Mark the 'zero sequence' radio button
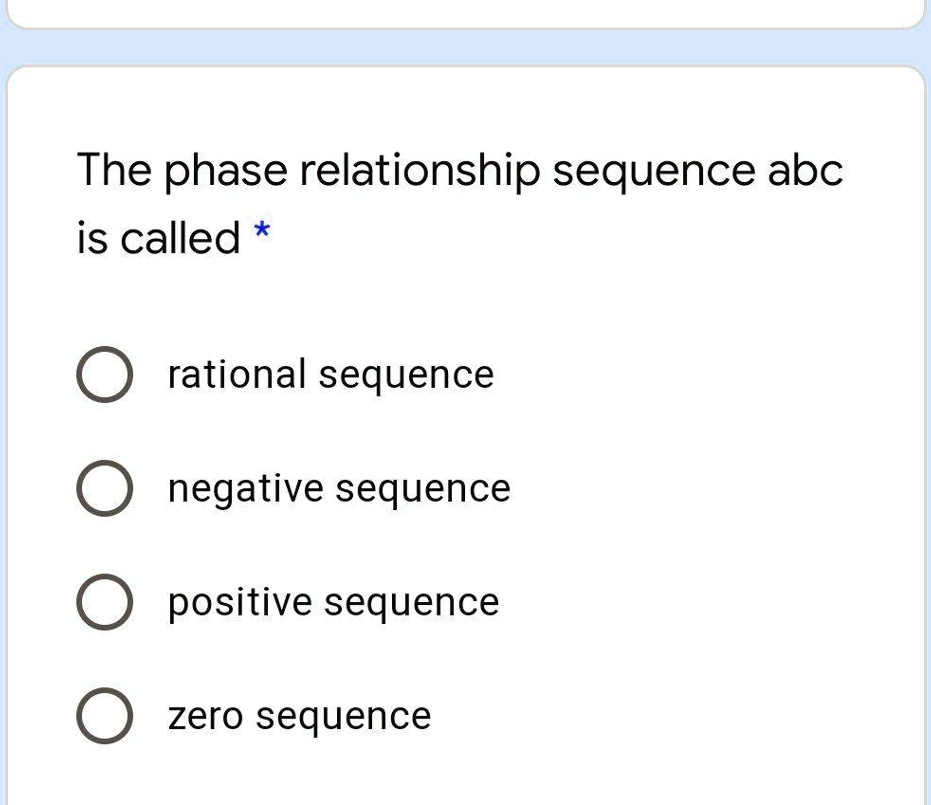This screenshot has height=805, width=931. click(x=104, y=716)
